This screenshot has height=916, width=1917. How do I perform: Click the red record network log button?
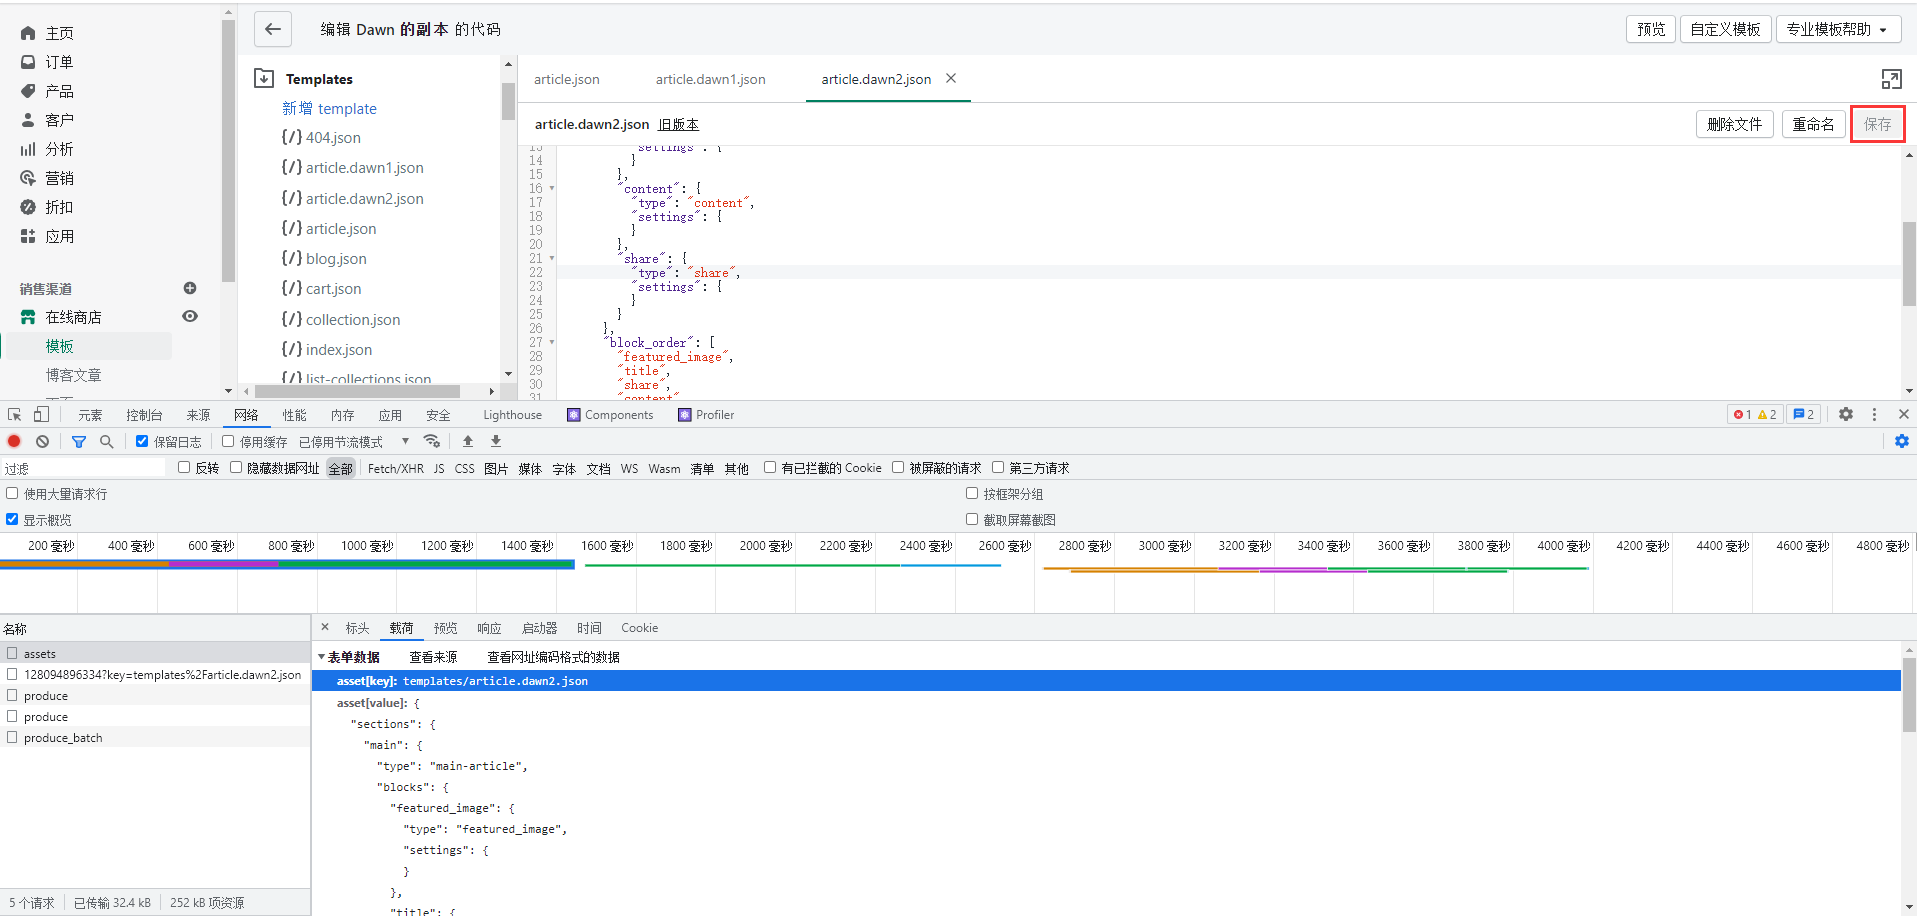click(x=14, y=441)
